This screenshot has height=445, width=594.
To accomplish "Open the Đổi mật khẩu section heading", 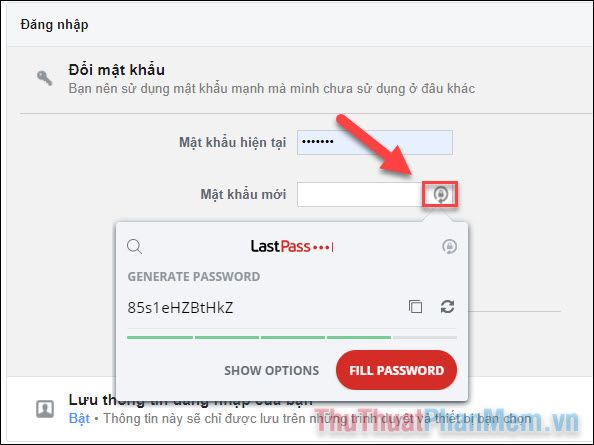I will [x=116, y=70].
